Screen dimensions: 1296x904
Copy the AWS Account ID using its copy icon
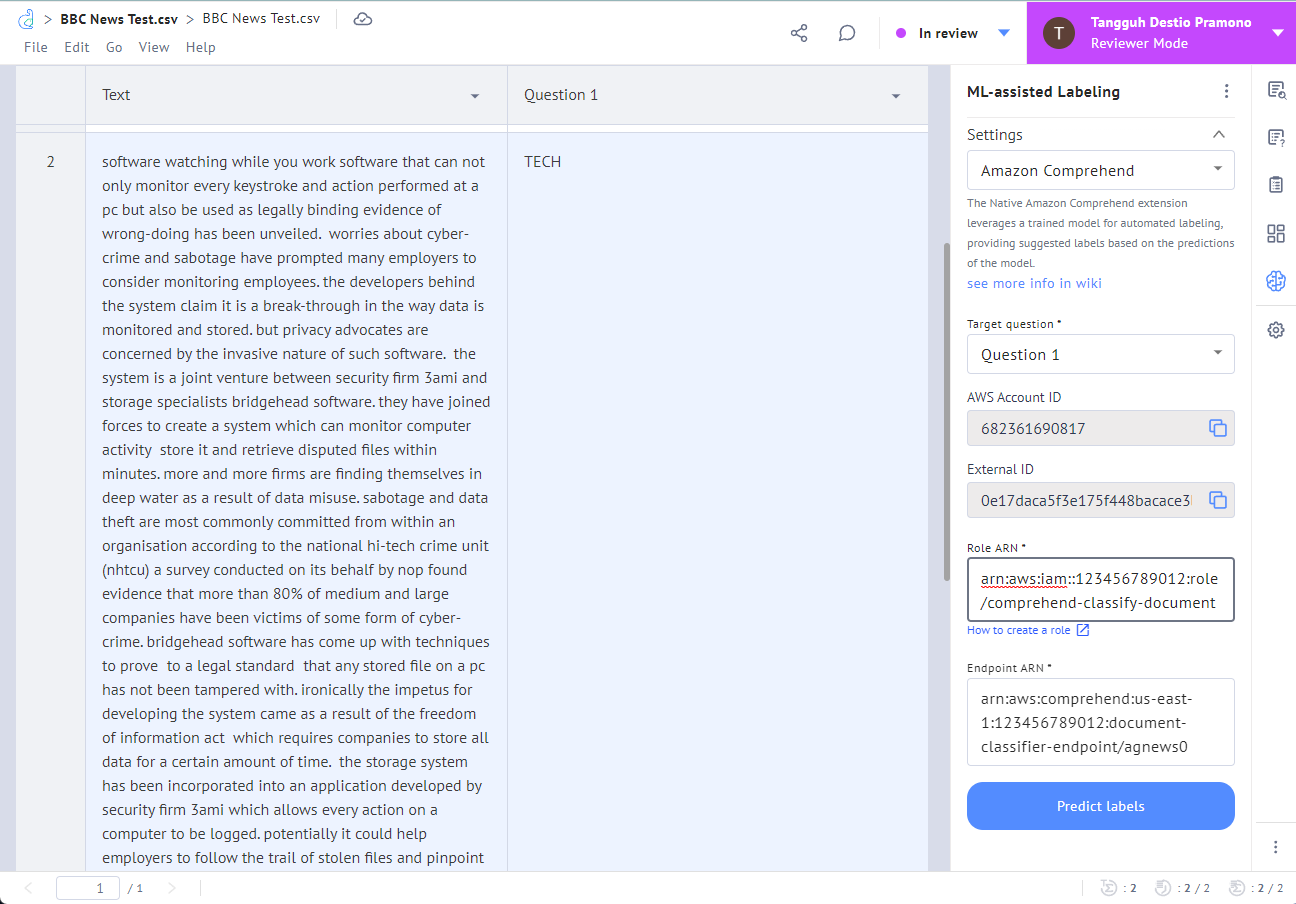[1218, 427]
